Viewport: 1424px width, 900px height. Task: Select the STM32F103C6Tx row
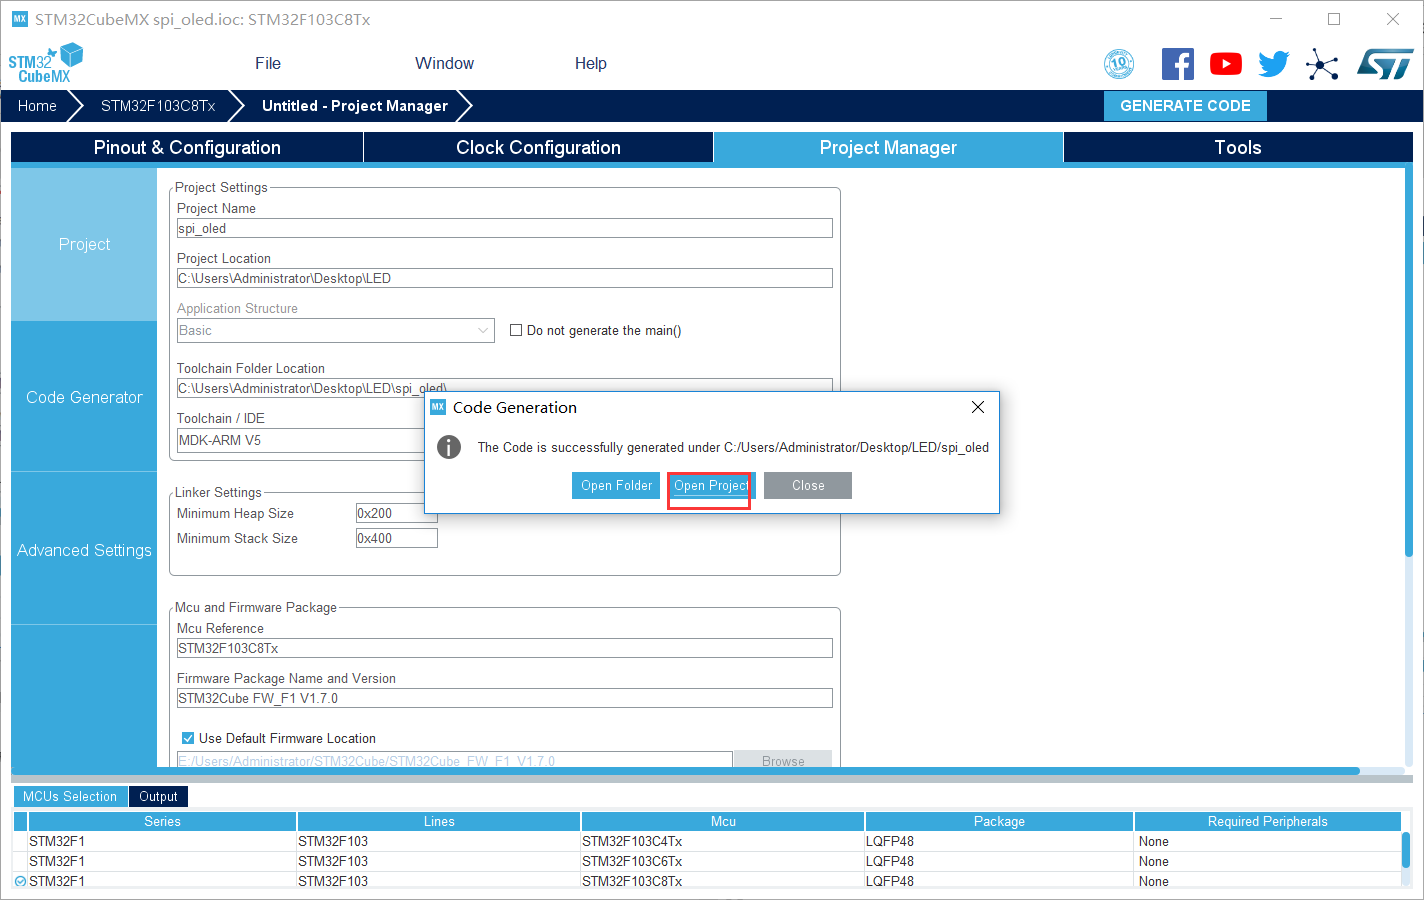(x=707, y=861)
